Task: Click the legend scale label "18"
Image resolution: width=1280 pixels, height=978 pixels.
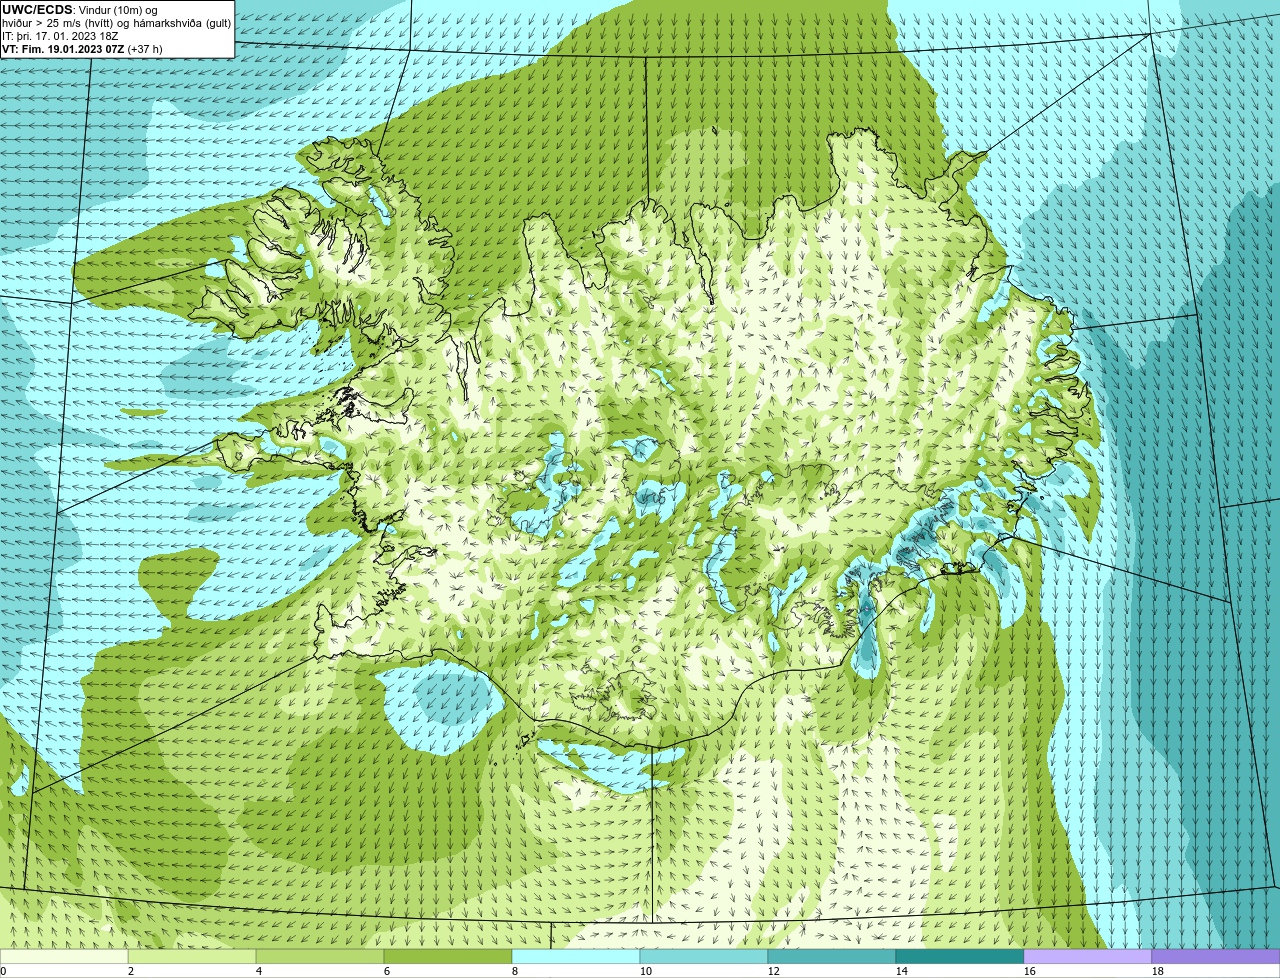Action: coord(1158,971)
